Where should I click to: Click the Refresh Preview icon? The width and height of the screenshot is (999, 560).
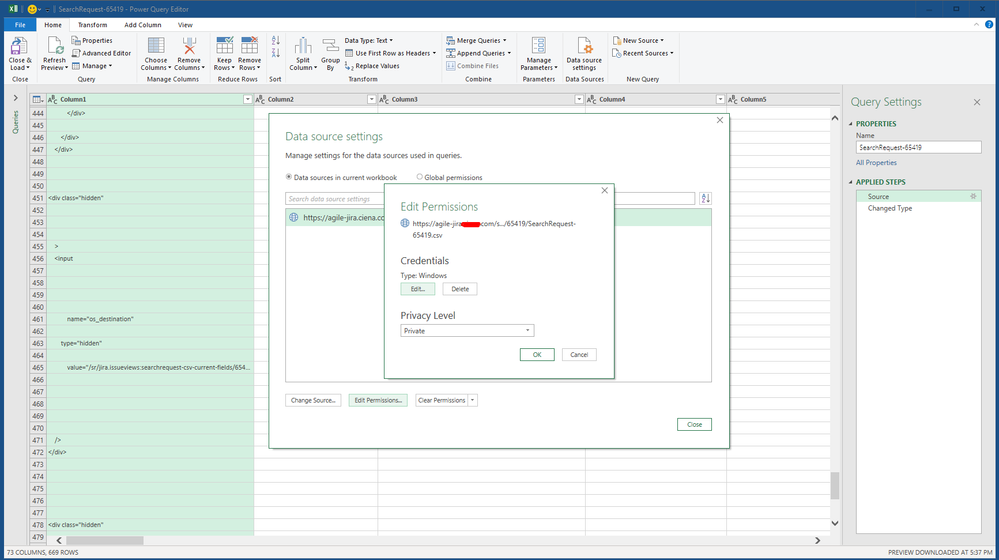pos(54,54)
